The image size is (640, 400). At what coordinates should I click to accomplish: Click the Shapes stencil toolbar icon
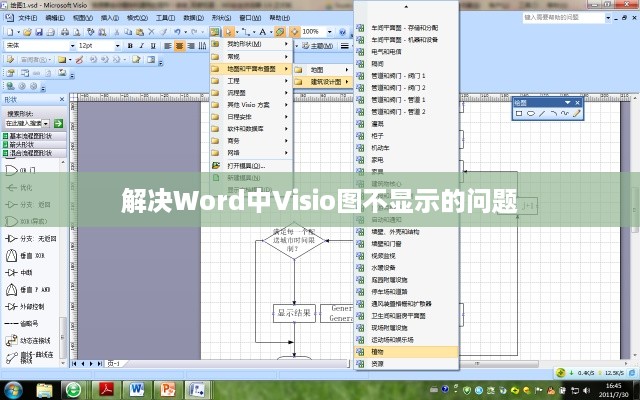click(215, 32)
